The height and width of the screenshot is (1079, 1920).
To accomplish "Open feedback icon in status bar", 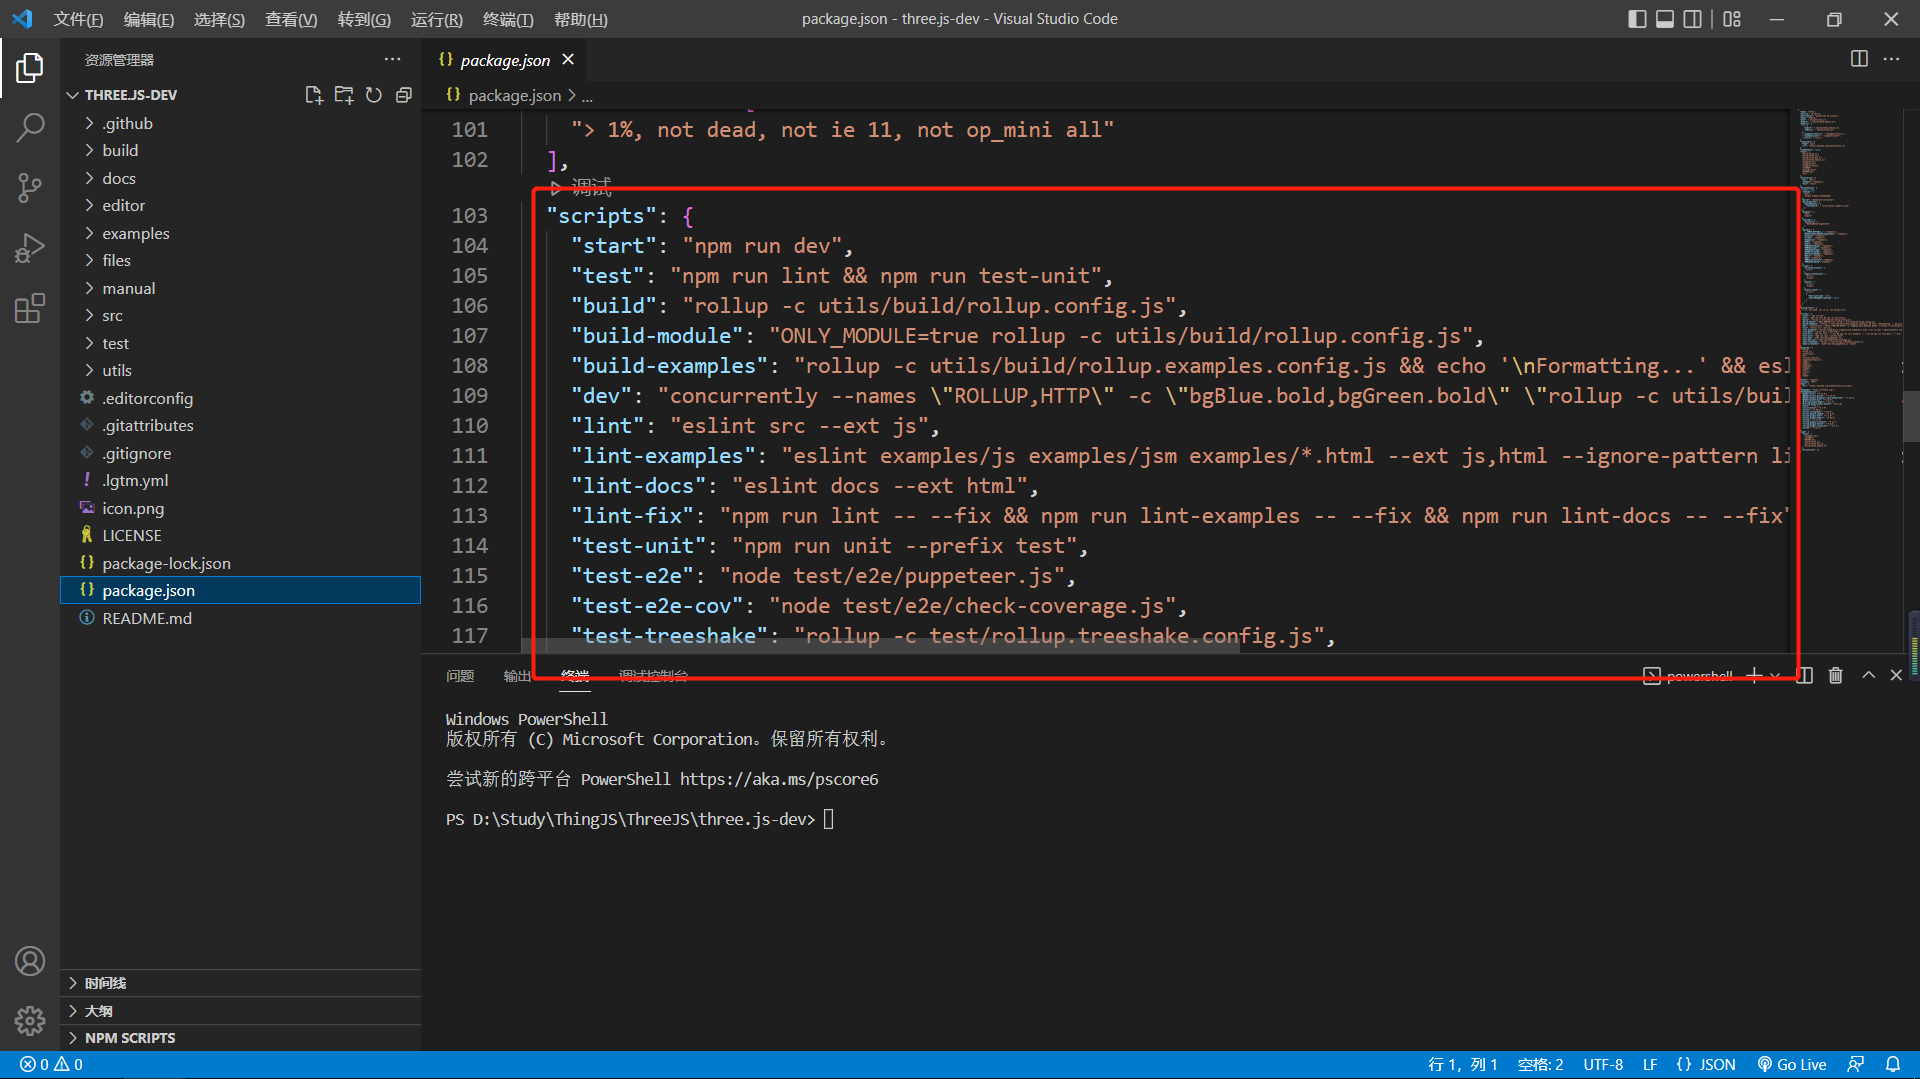I will [1856, 1065].
